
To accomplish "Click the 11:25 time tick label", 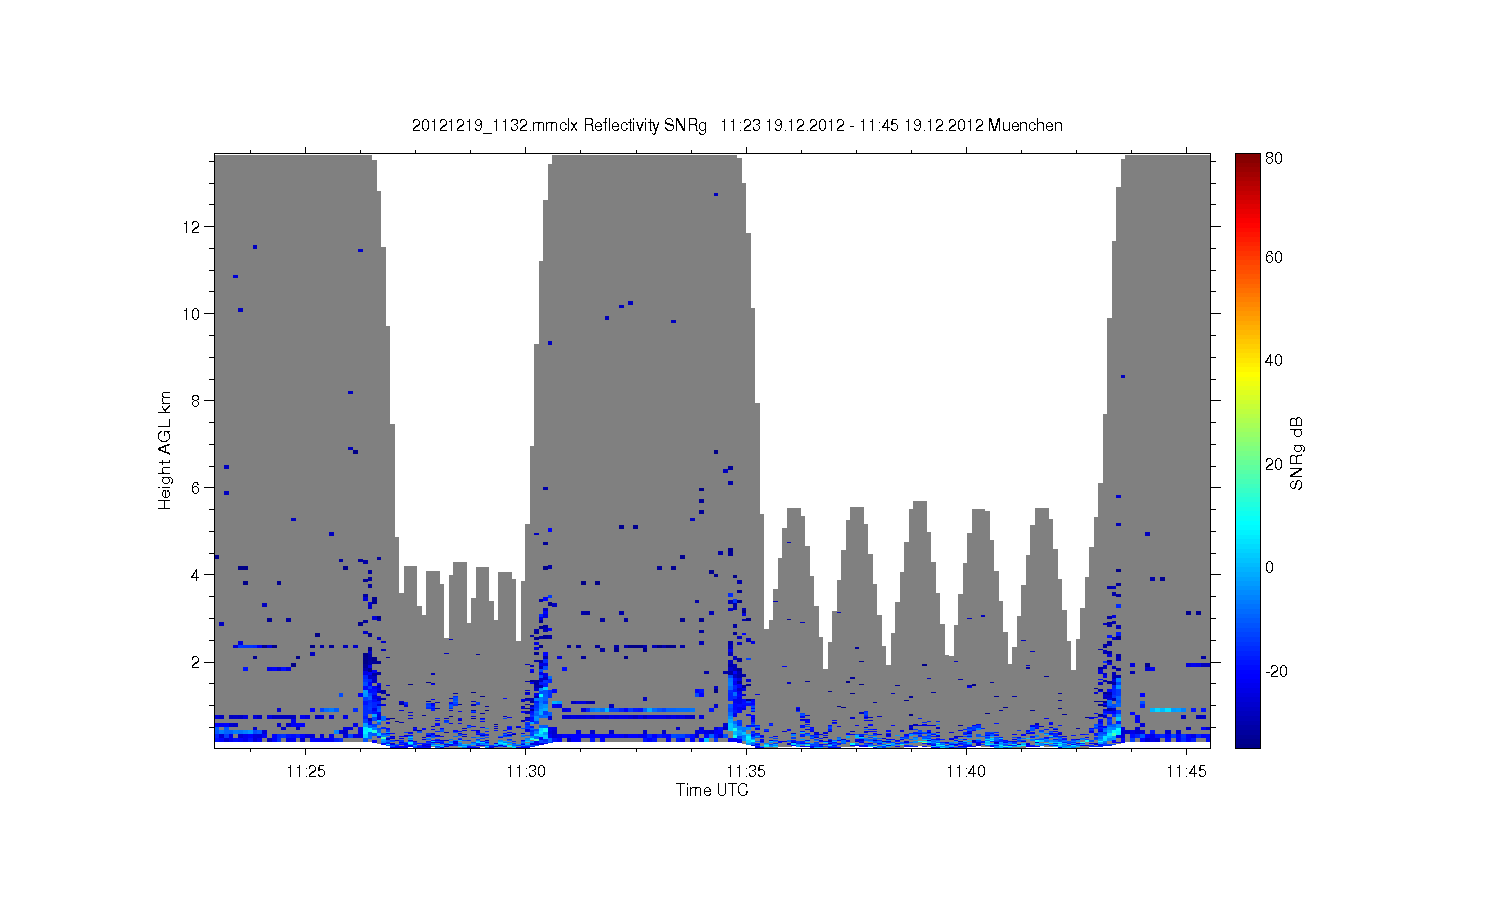I will pos(305,771).
